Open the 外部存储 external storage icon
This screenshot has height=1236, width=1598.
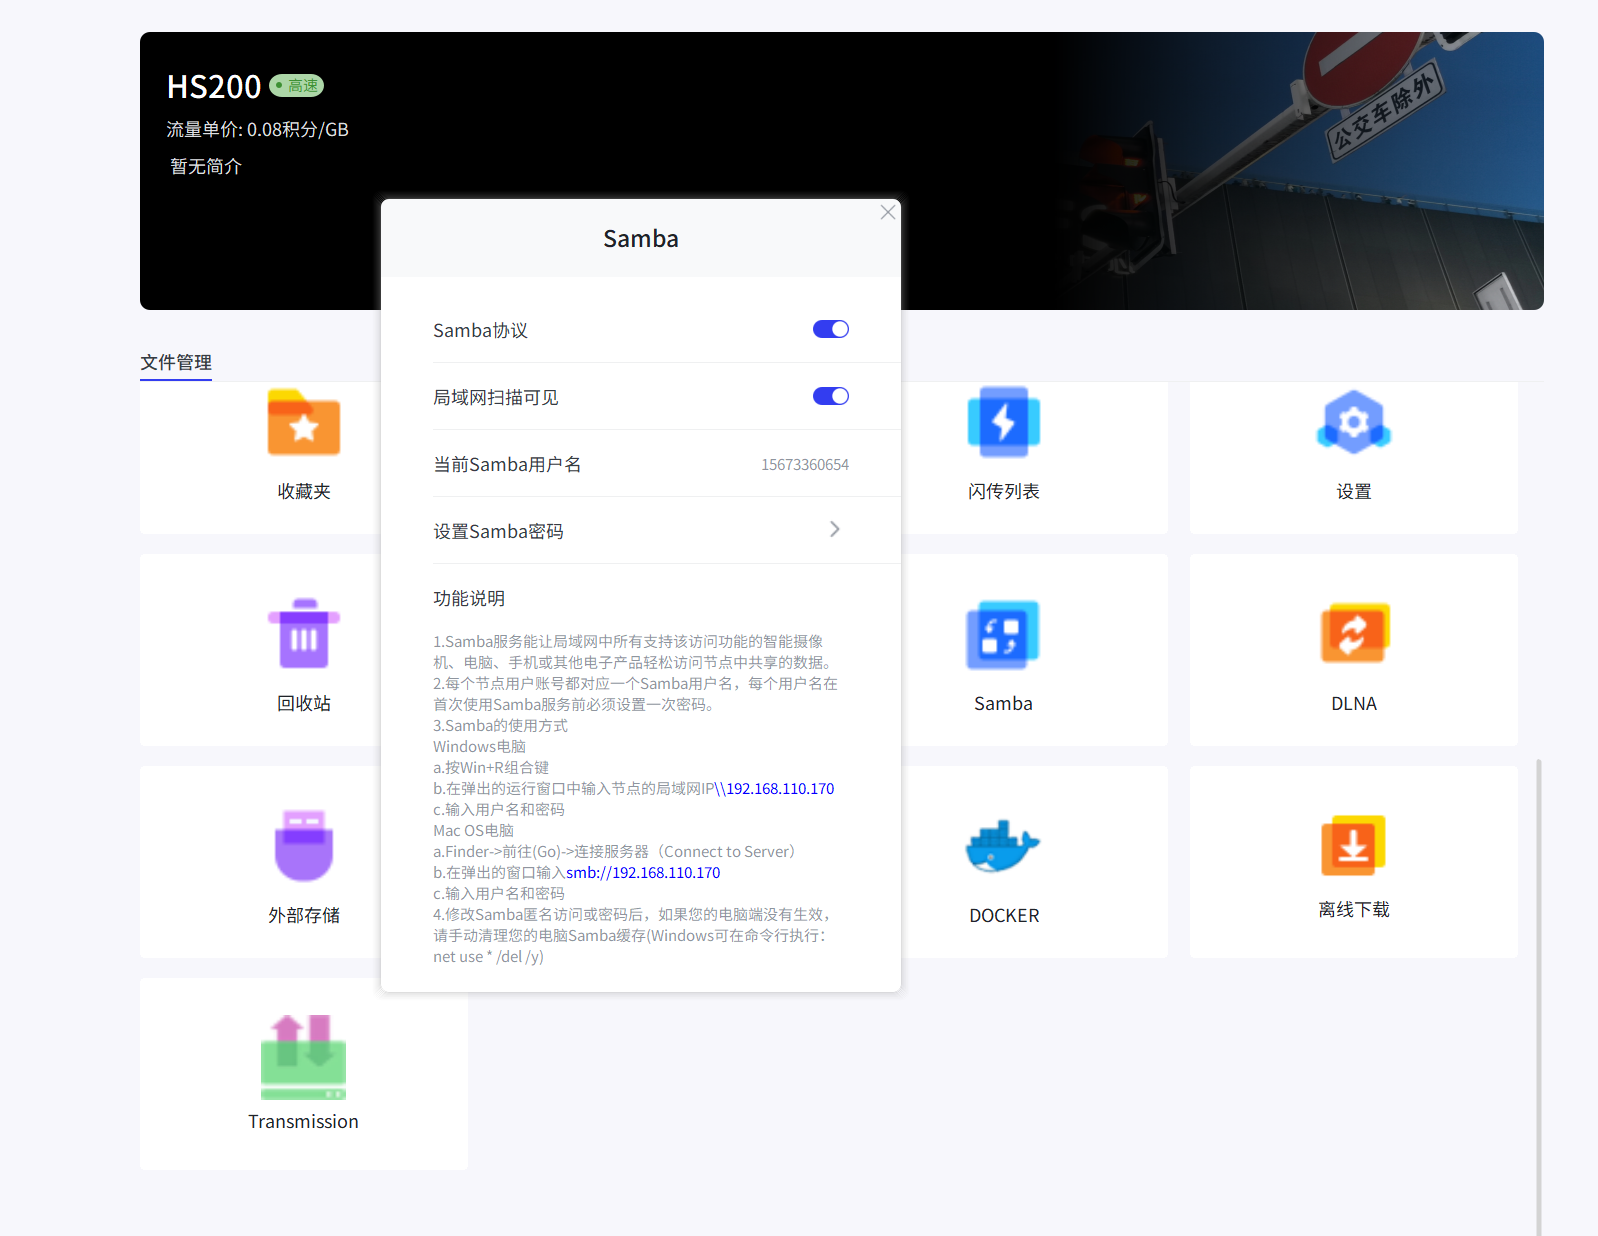[304, 846]
